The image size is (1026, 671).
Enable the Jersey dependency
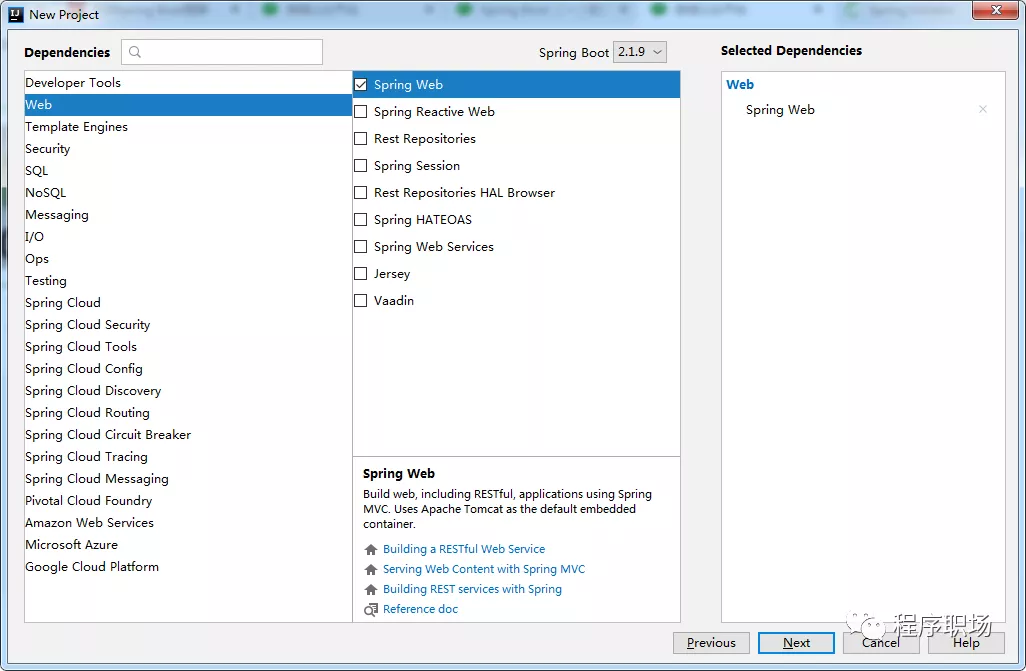[361, 274]
